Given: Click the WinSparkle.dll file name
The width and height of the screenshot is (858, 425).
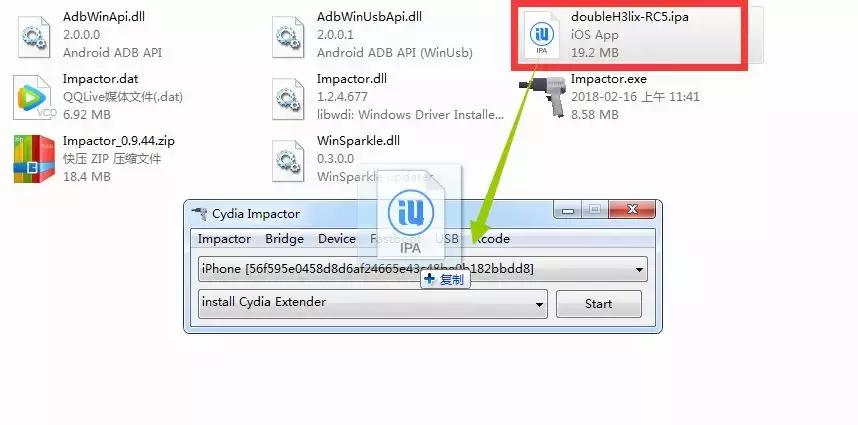Looking at the screenshot, I should 358,141.
